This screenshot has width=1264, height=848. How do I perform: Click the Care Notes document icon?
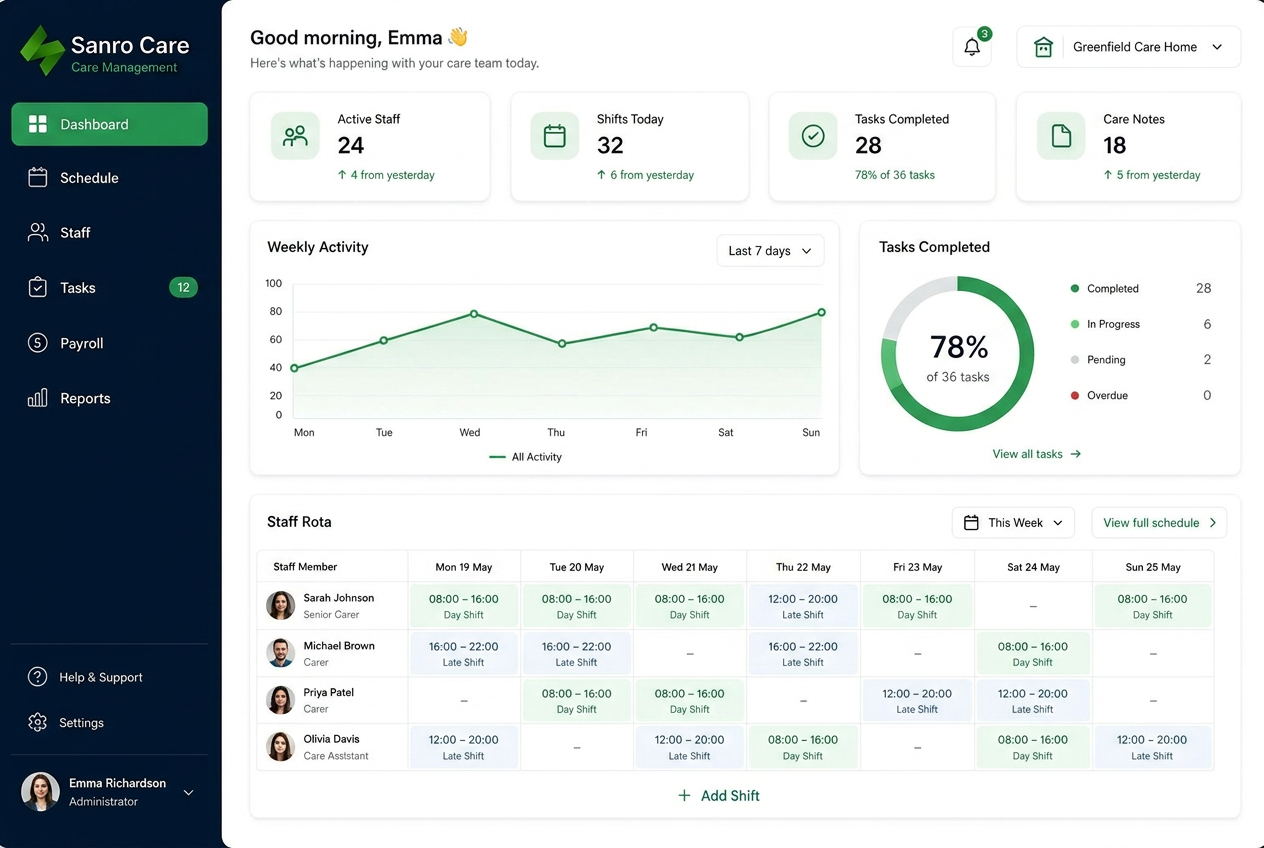coord(1061,136)
